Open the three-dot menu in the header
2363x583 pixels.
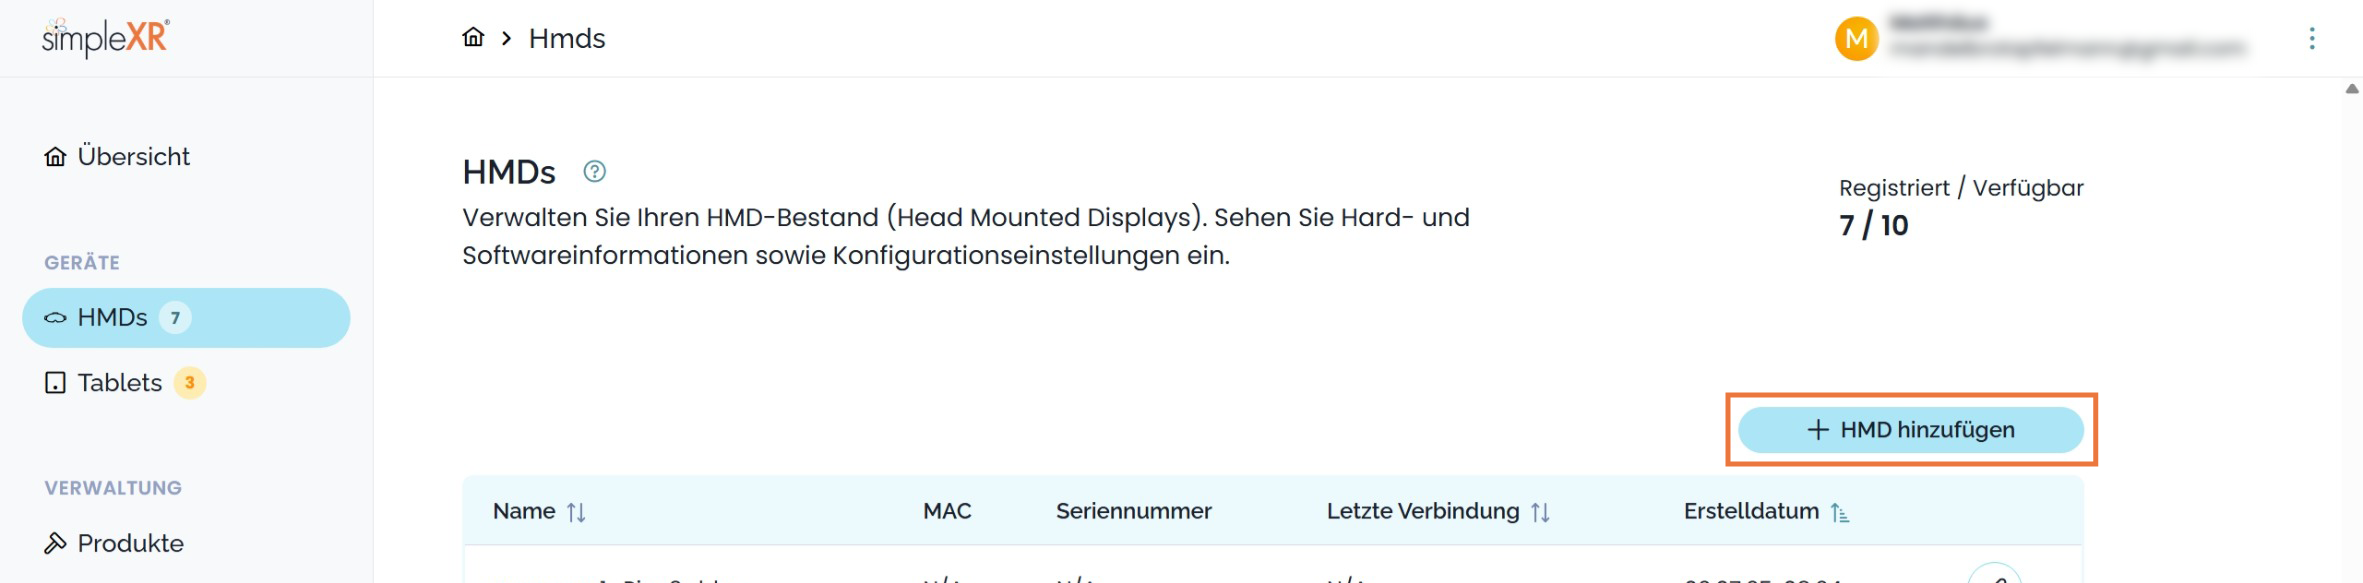[x=2311, y=38]
